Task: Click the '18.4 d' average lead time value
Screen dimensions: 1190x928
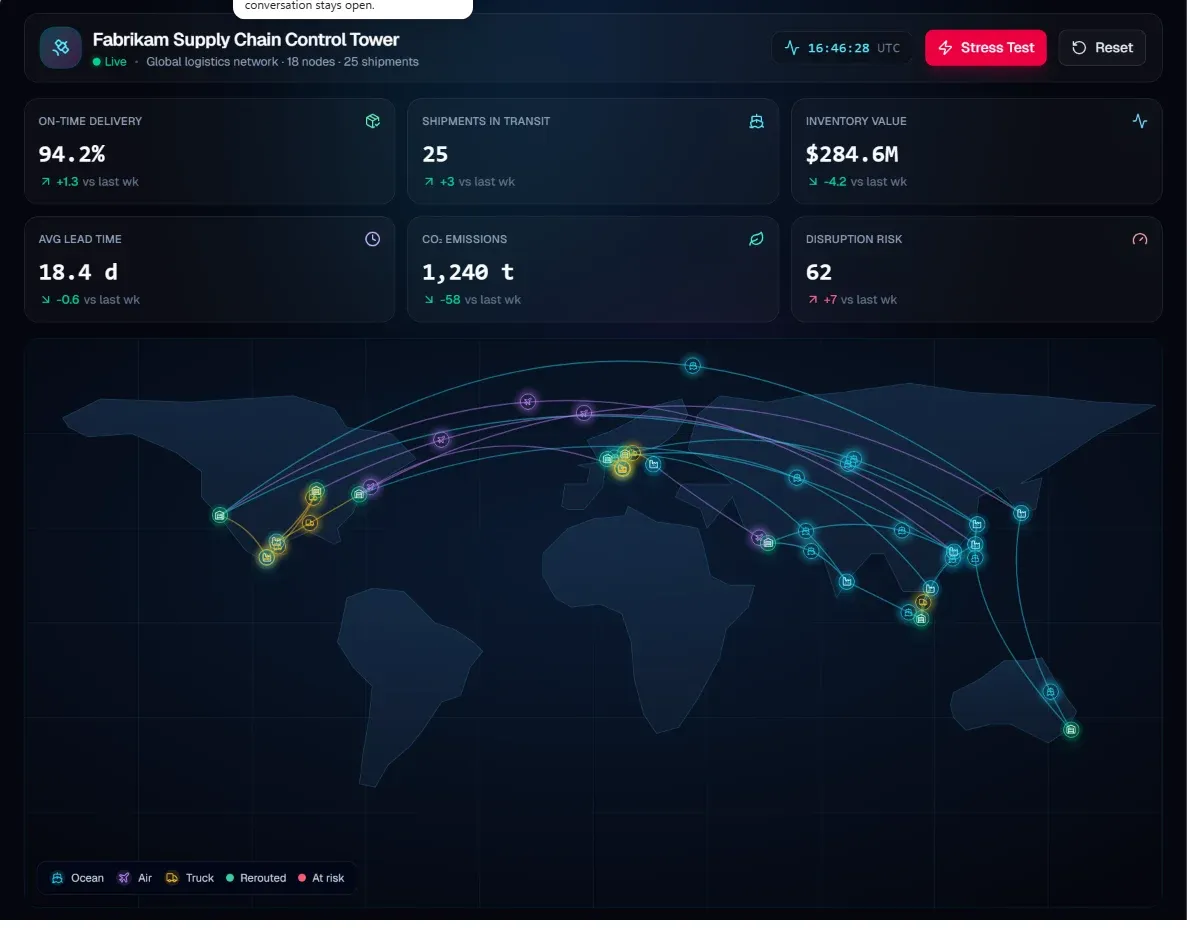Action: click(x=78, y=272)
